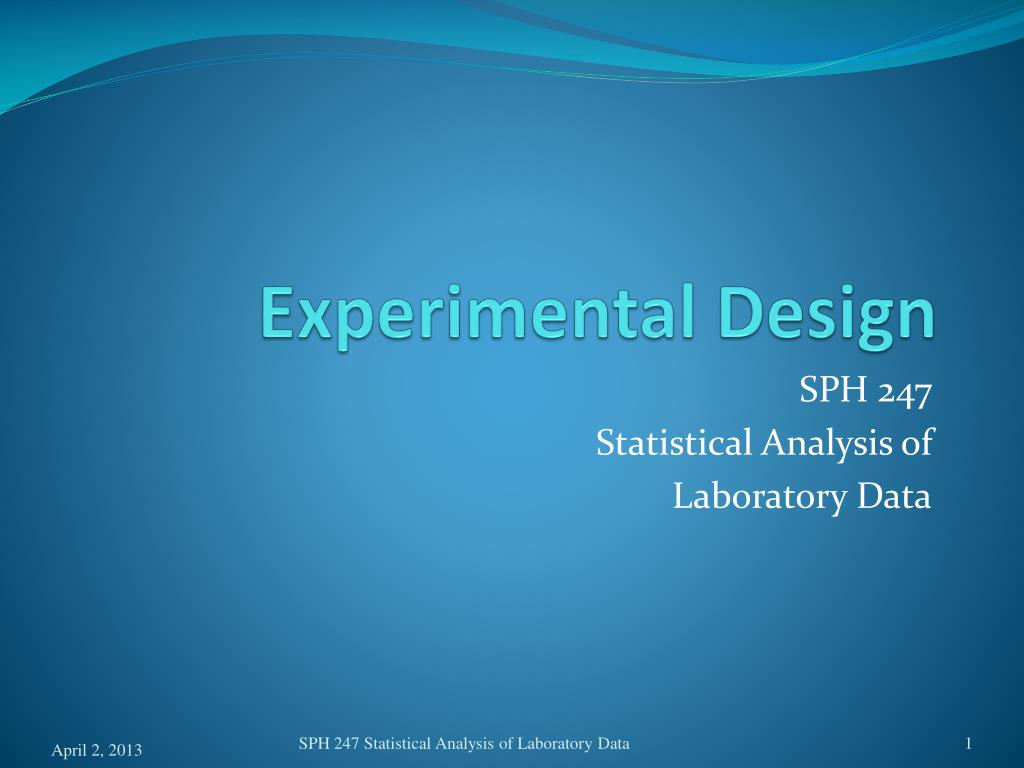Click the footer 'SPH 247 Statistical Analysis of Laboratory Data'
Viewport: 1024px width, 768px height.
(464, 743)
